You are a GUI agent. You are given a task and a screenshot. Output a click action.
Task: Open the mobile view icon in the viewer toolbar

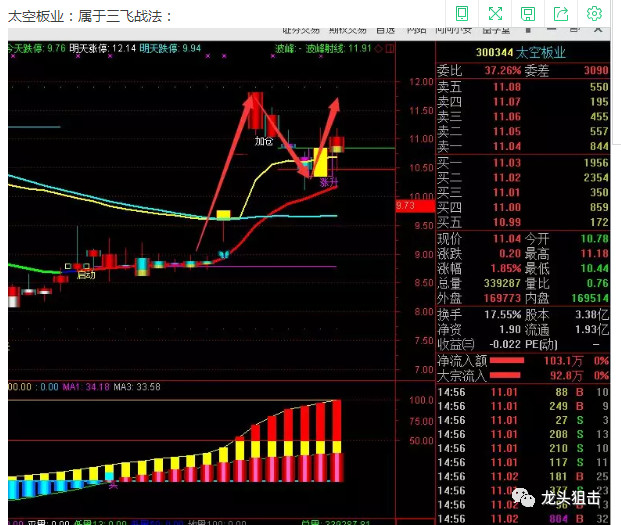462,13
